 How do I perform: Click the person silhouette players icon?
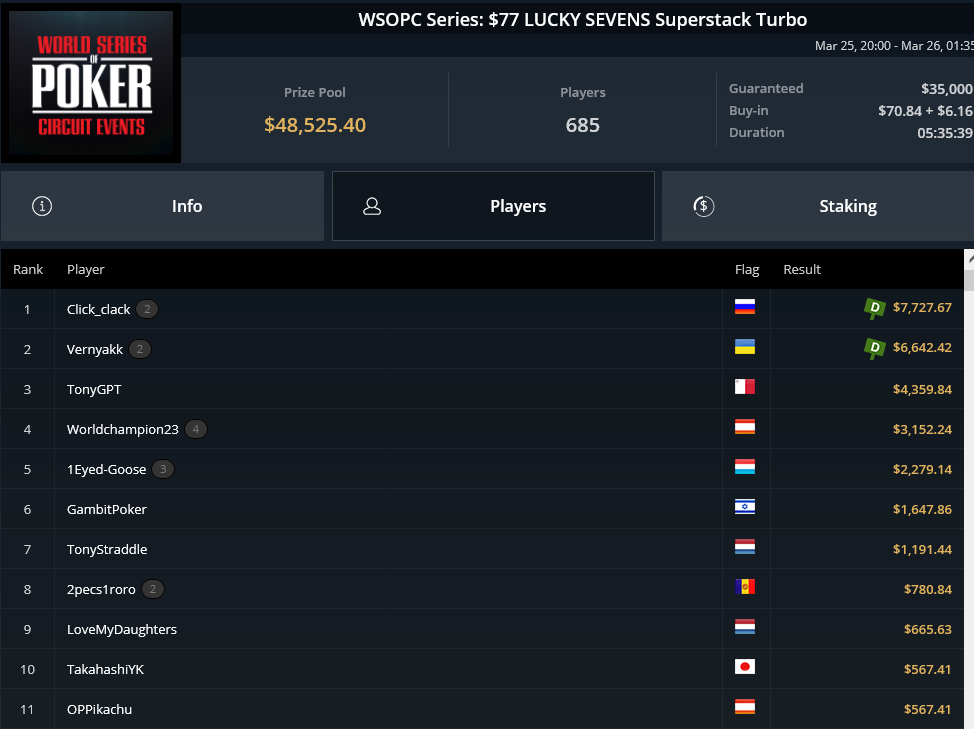pyautogui.click(x=372, y=206)
